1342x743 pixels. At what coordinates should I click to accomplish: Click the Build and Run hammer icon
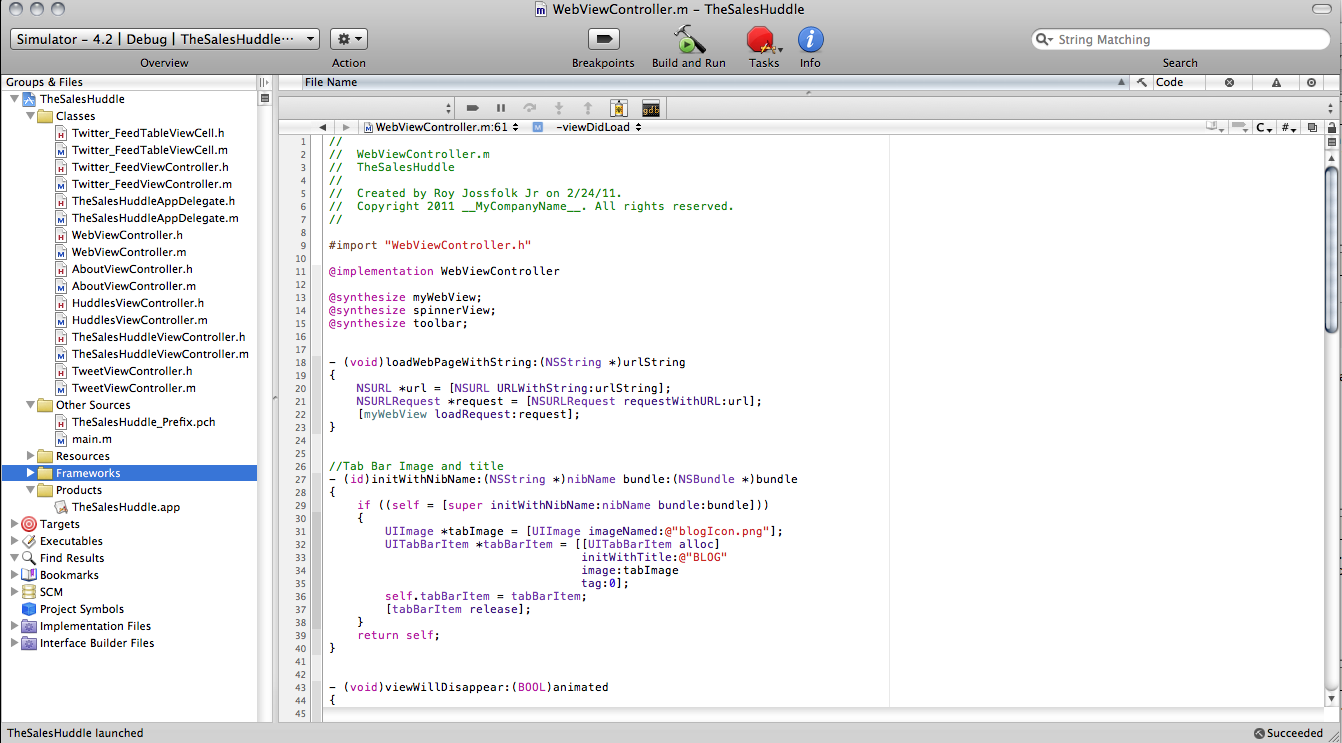click(689, 40)
